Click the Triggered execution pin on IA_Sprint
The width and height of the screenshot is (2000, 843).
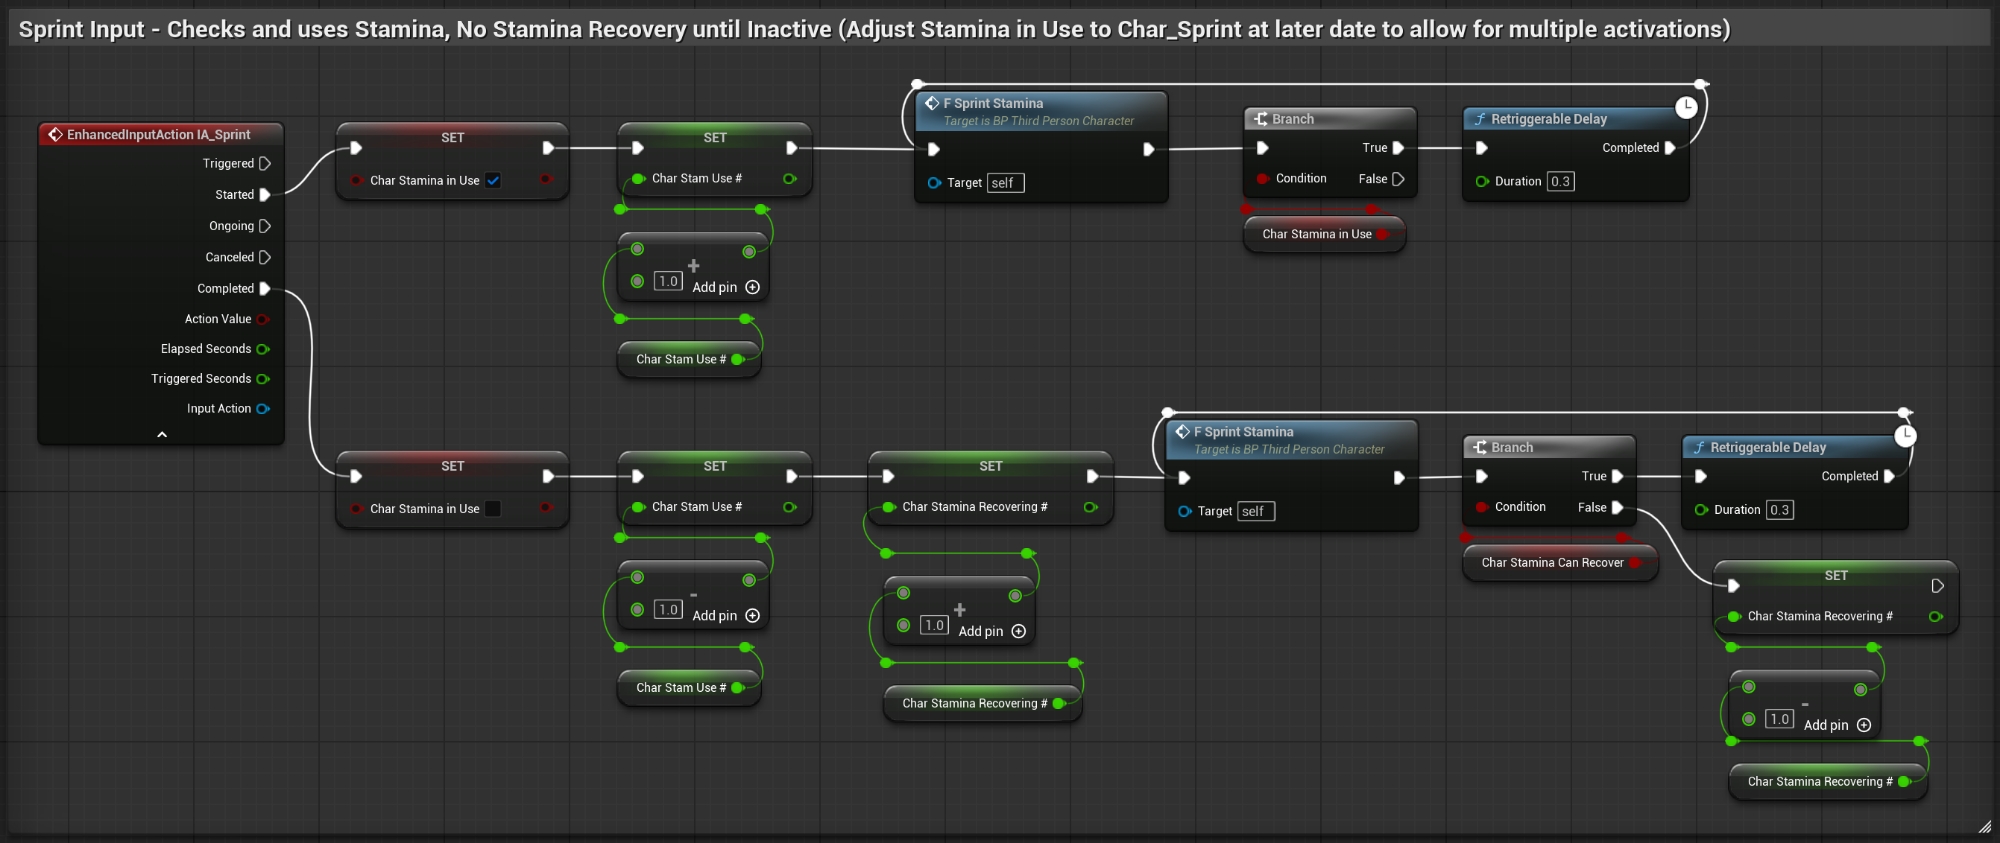click(264, 164)
